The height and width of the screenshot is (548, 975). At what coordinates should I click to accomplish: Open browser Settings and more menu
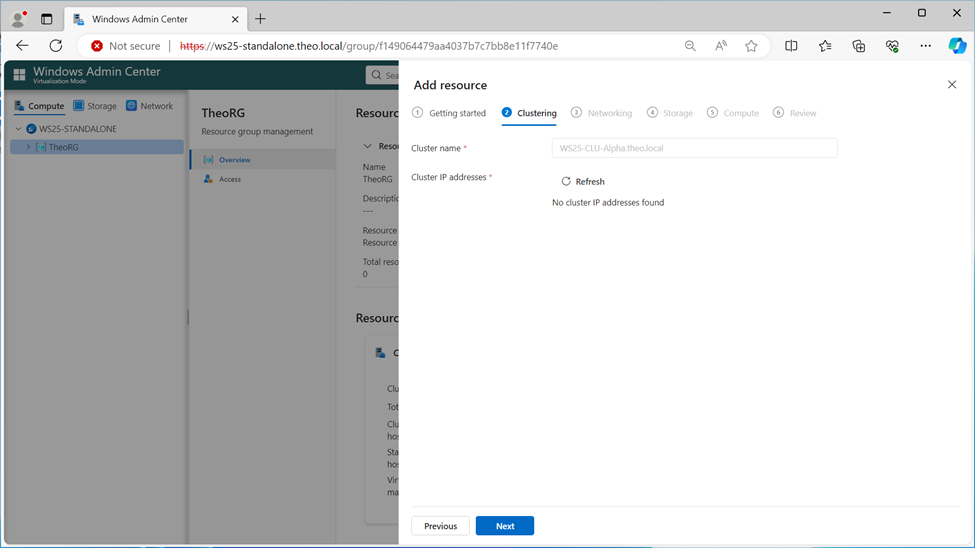tap(926, 45)
